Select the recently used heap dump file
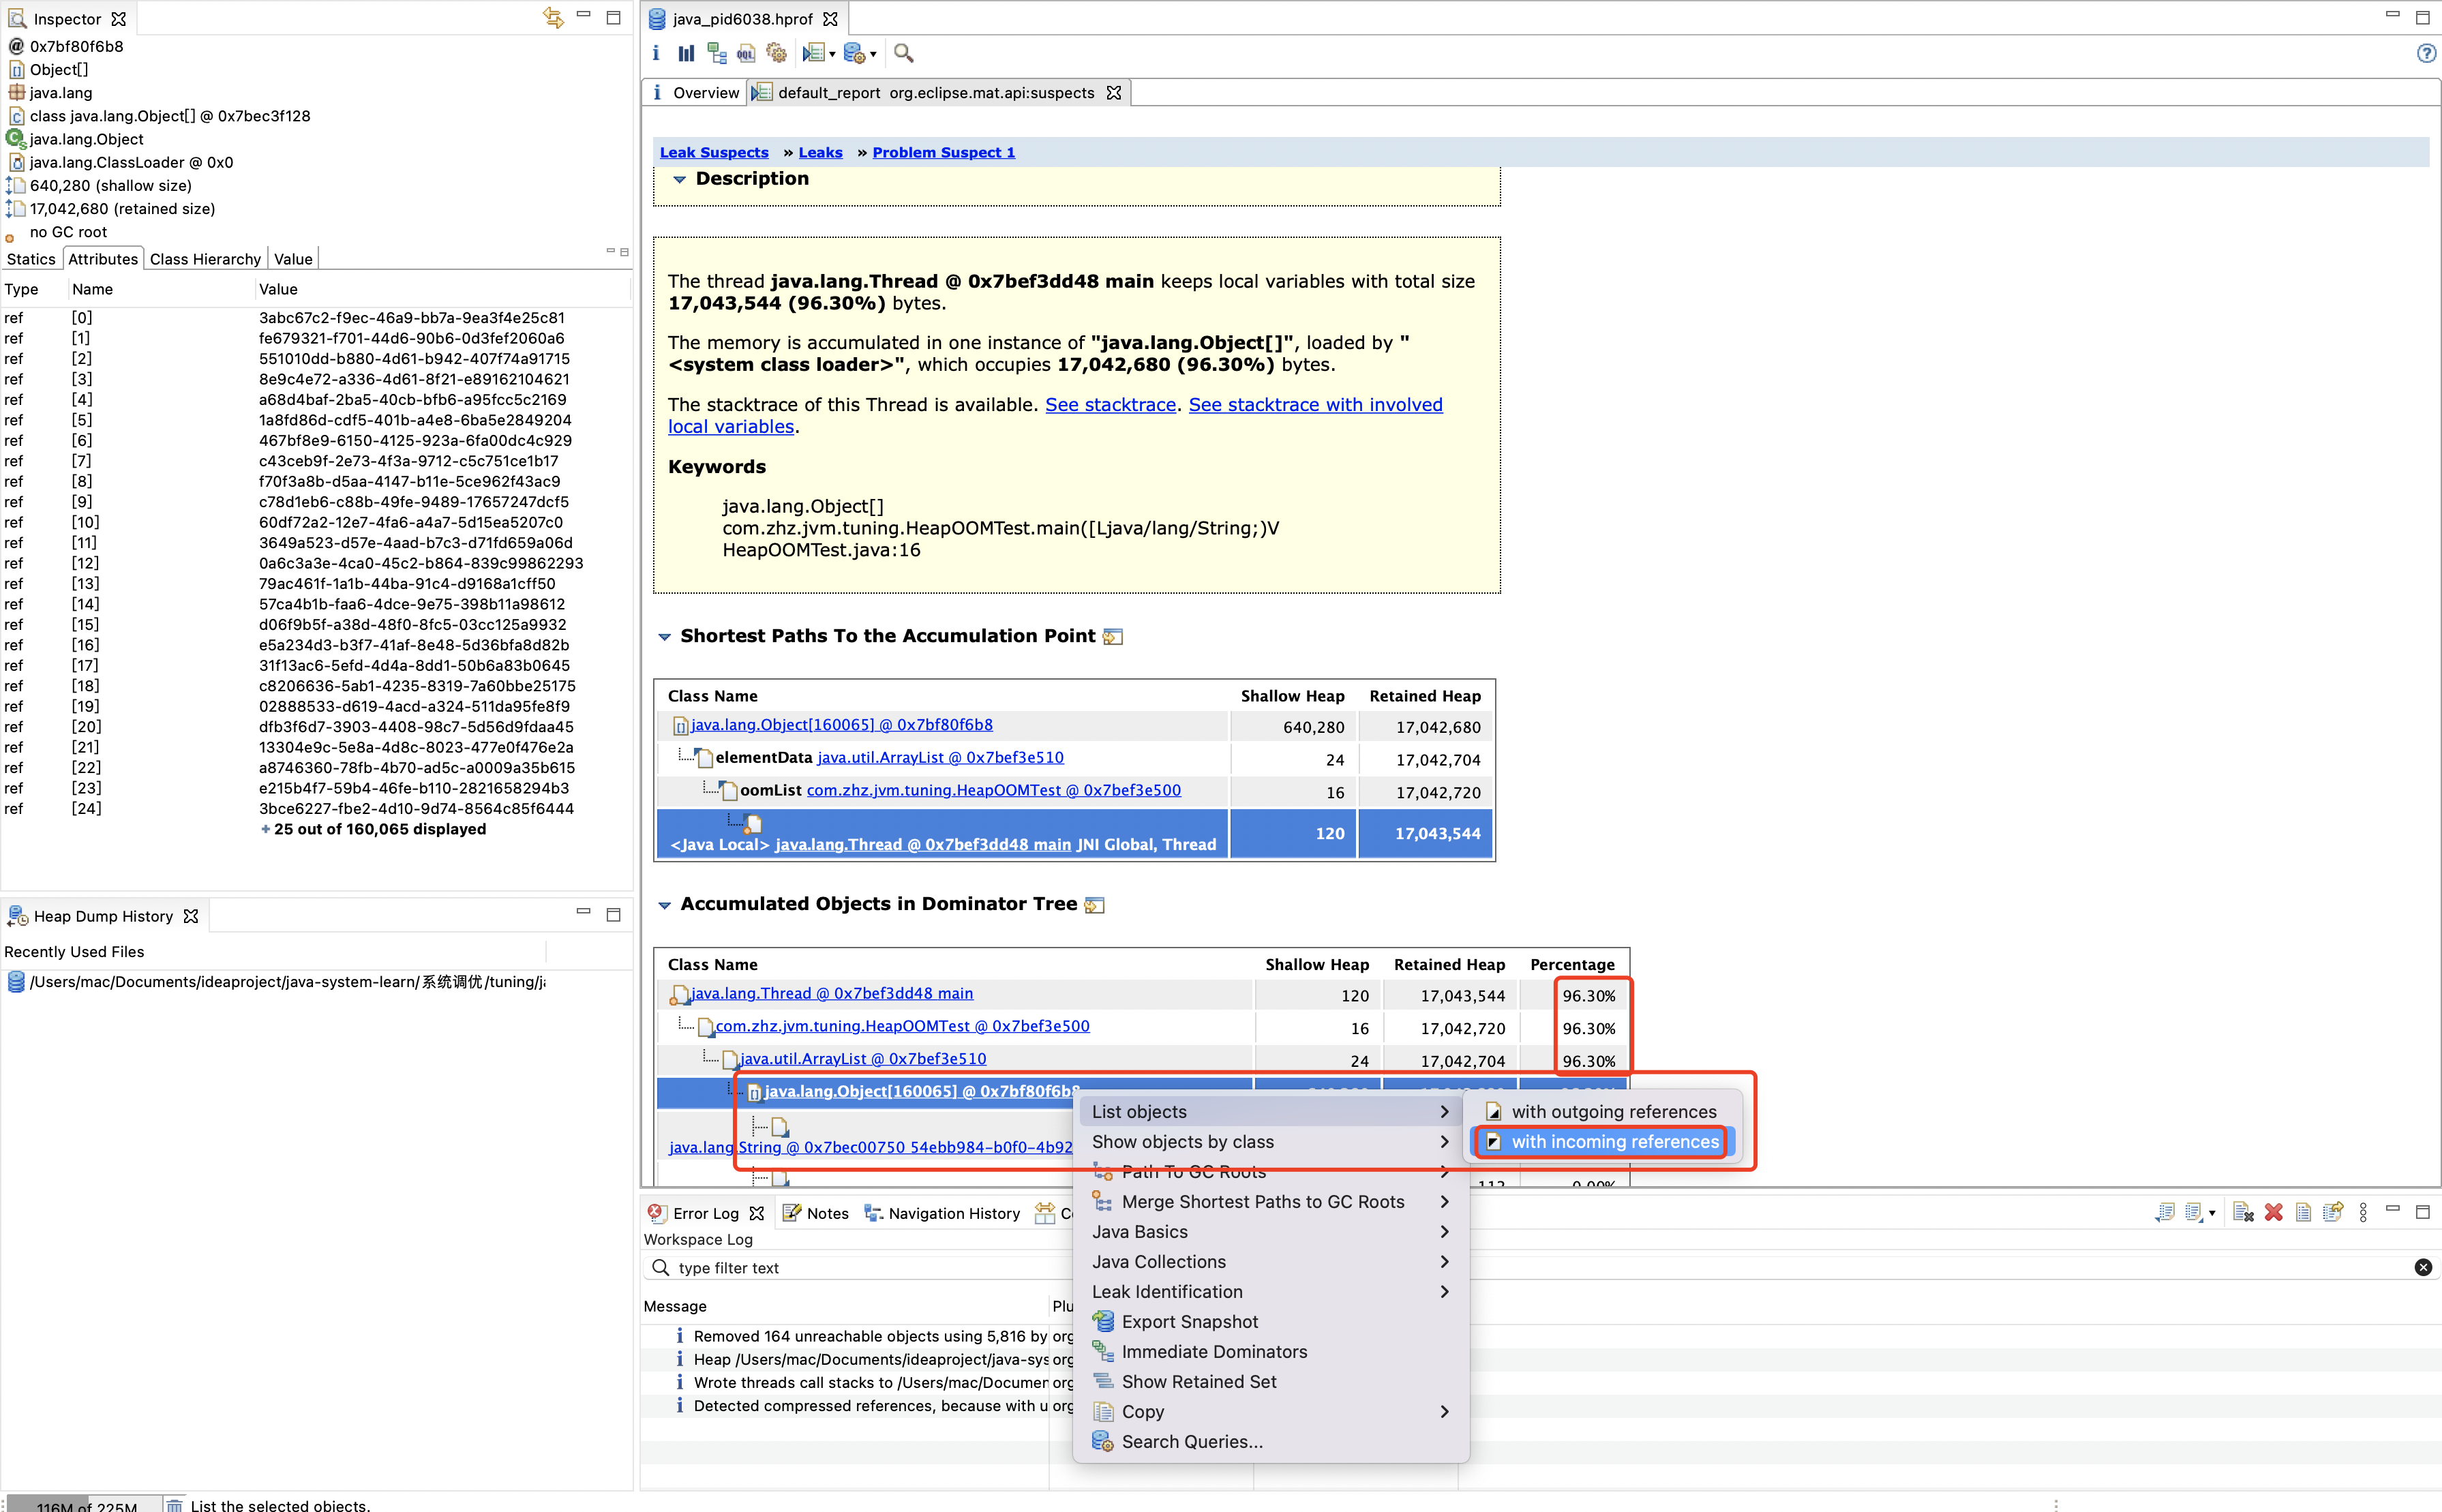 pyautogui.click(x=276, y=981)
